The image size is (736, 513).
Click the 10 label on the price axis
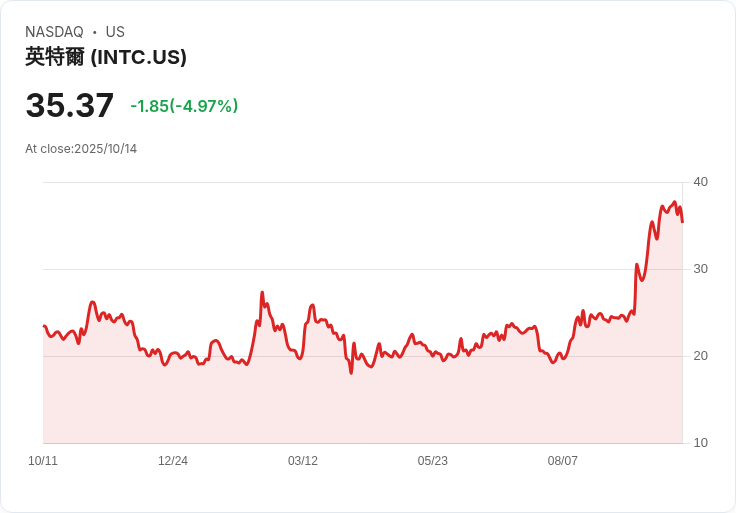[x=700, y=443]
